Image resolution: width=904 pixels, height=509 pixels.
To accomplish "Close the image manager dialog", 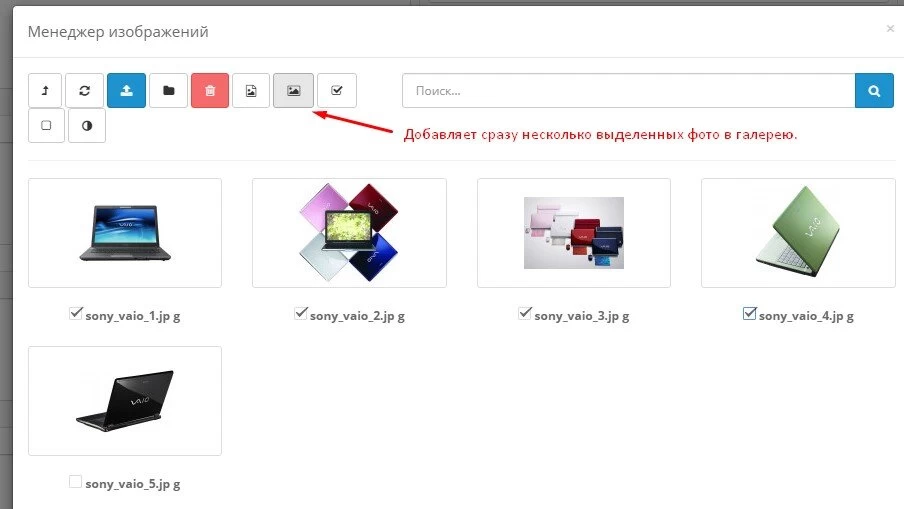I will 890,28.
